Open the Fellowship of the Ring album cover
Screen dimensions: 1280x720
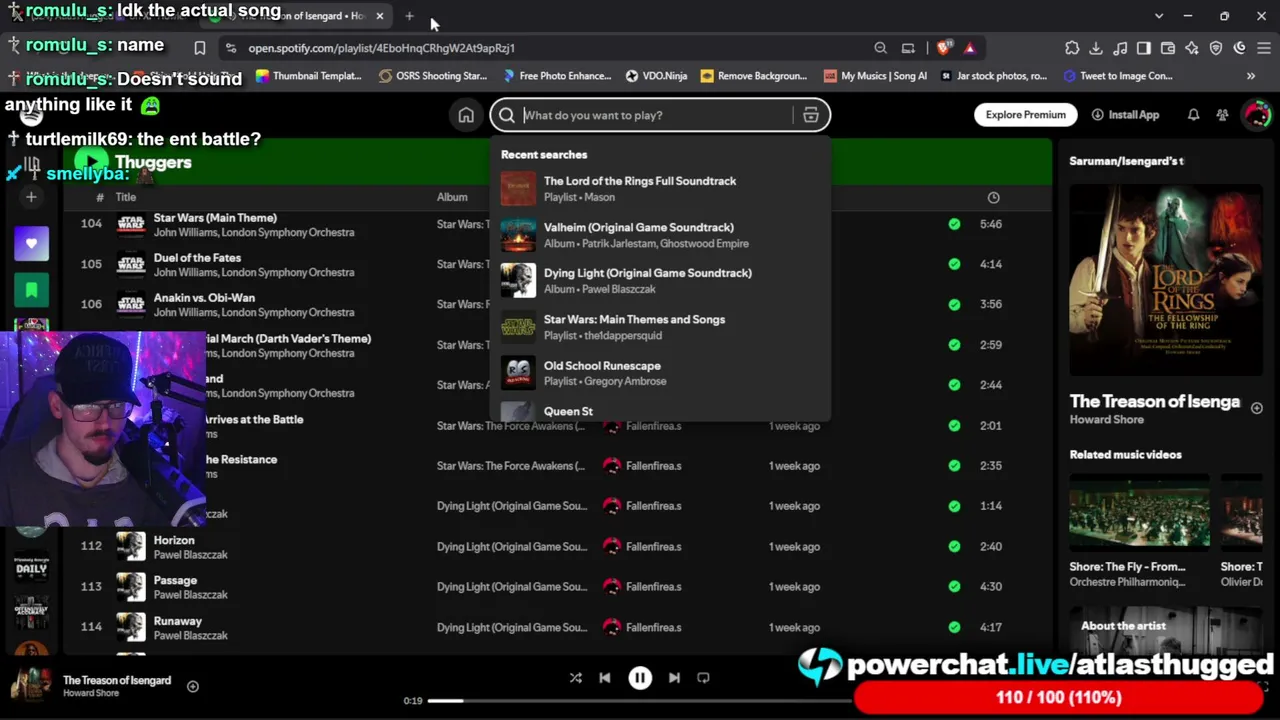pyautogui.click(x=1167, y=280)
